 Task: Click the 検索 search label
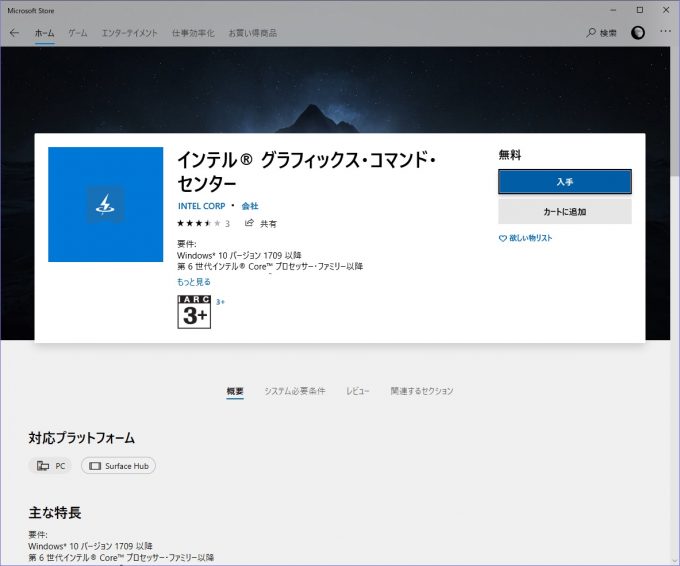[608, 33]
